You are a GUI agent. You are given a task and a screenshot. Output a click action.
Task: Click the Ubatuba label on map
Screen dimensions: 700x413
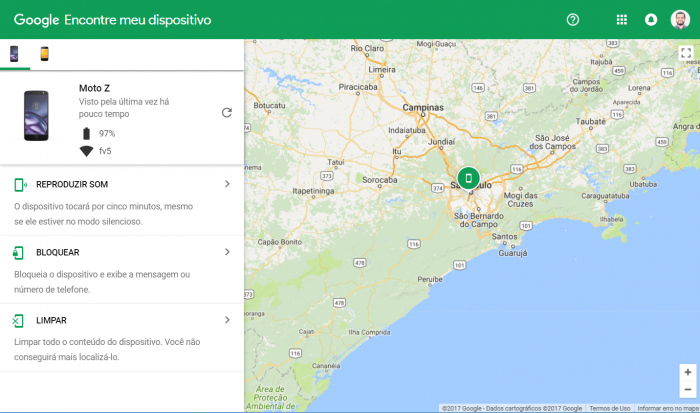coord(643,184)
